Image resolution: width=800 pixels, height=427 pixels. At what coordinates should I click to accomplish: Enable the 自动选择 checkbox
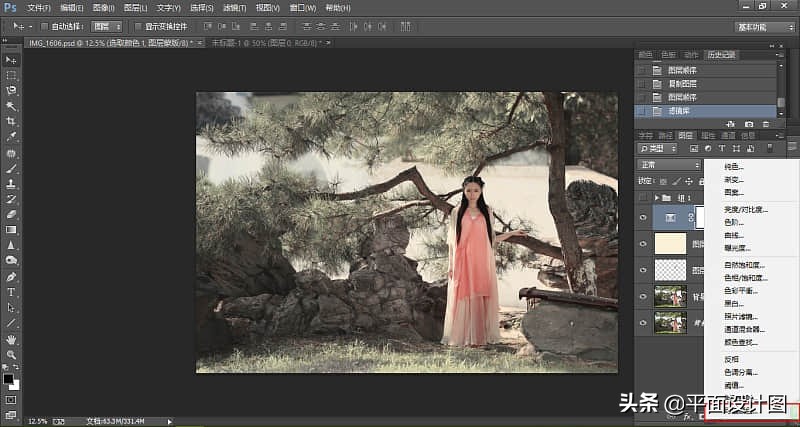point(45,26)
